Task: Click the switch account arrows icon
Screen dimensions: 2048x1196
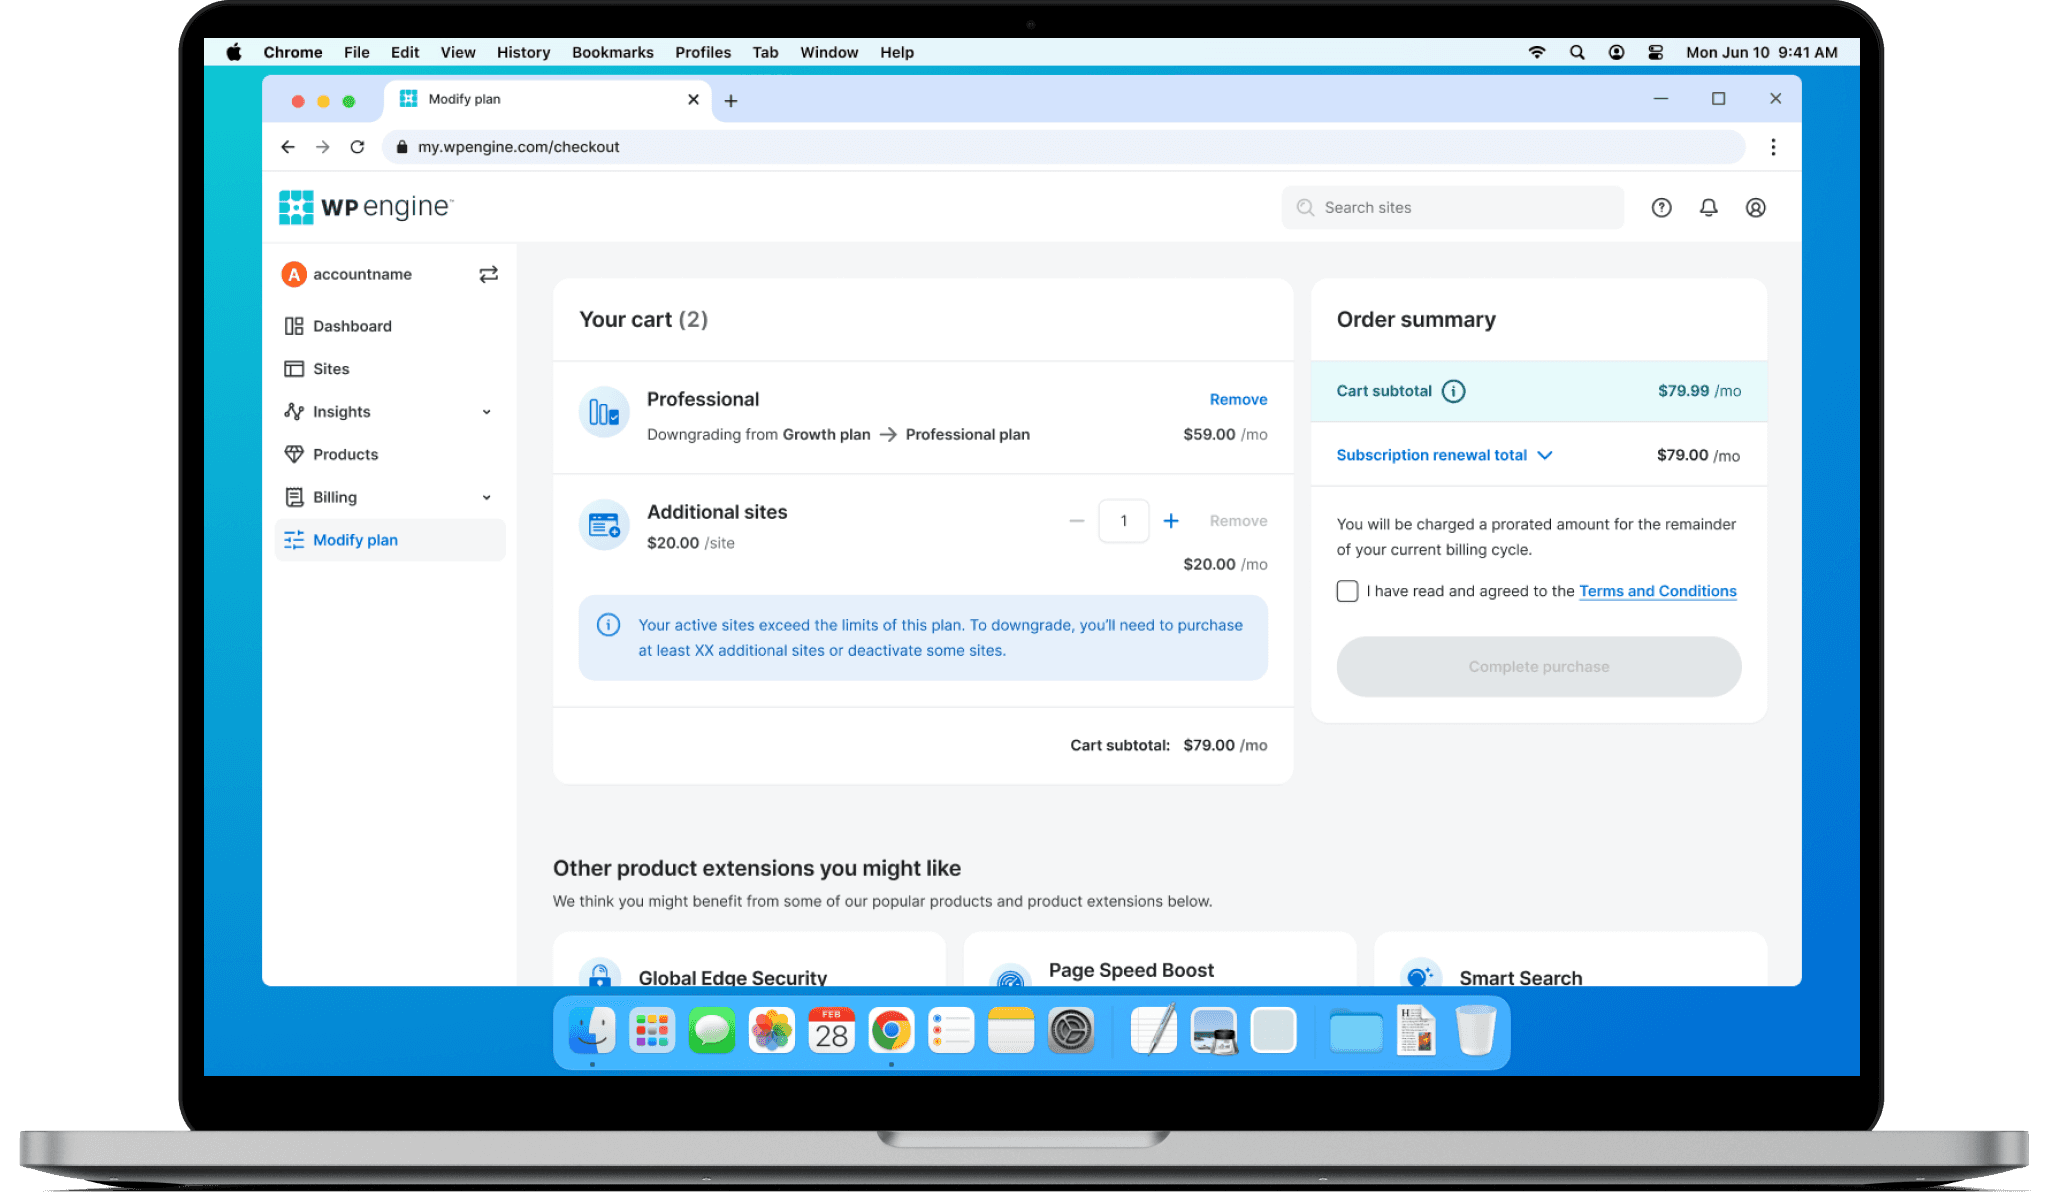Action: 488,274
